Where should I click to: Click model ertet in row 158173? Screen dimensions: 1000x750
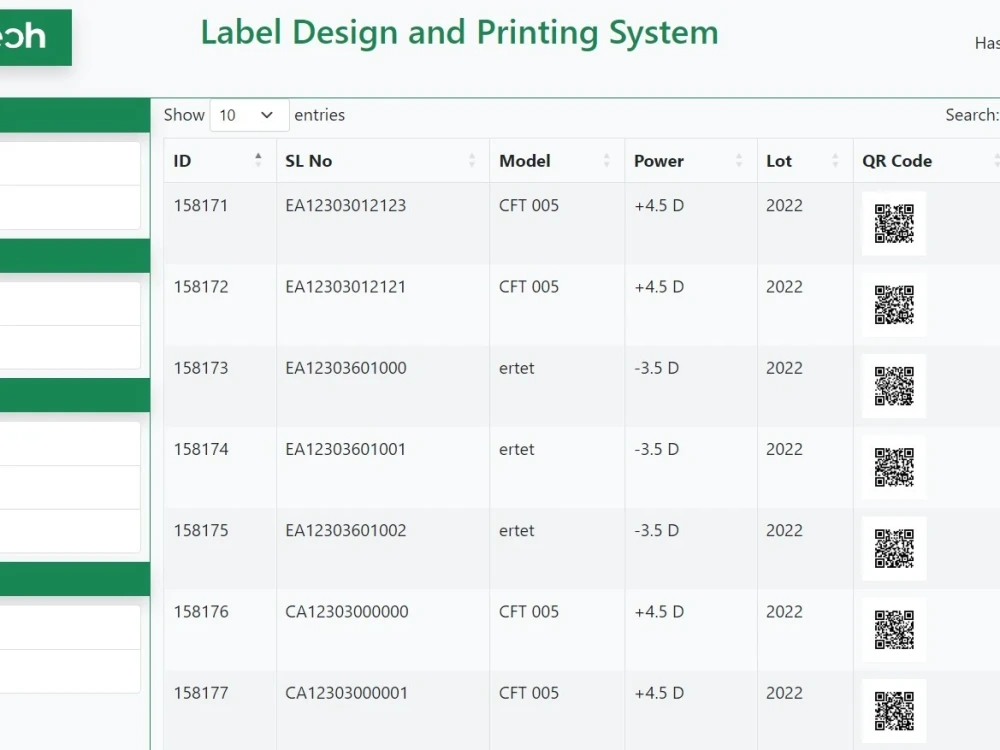[x=517, y=368]
